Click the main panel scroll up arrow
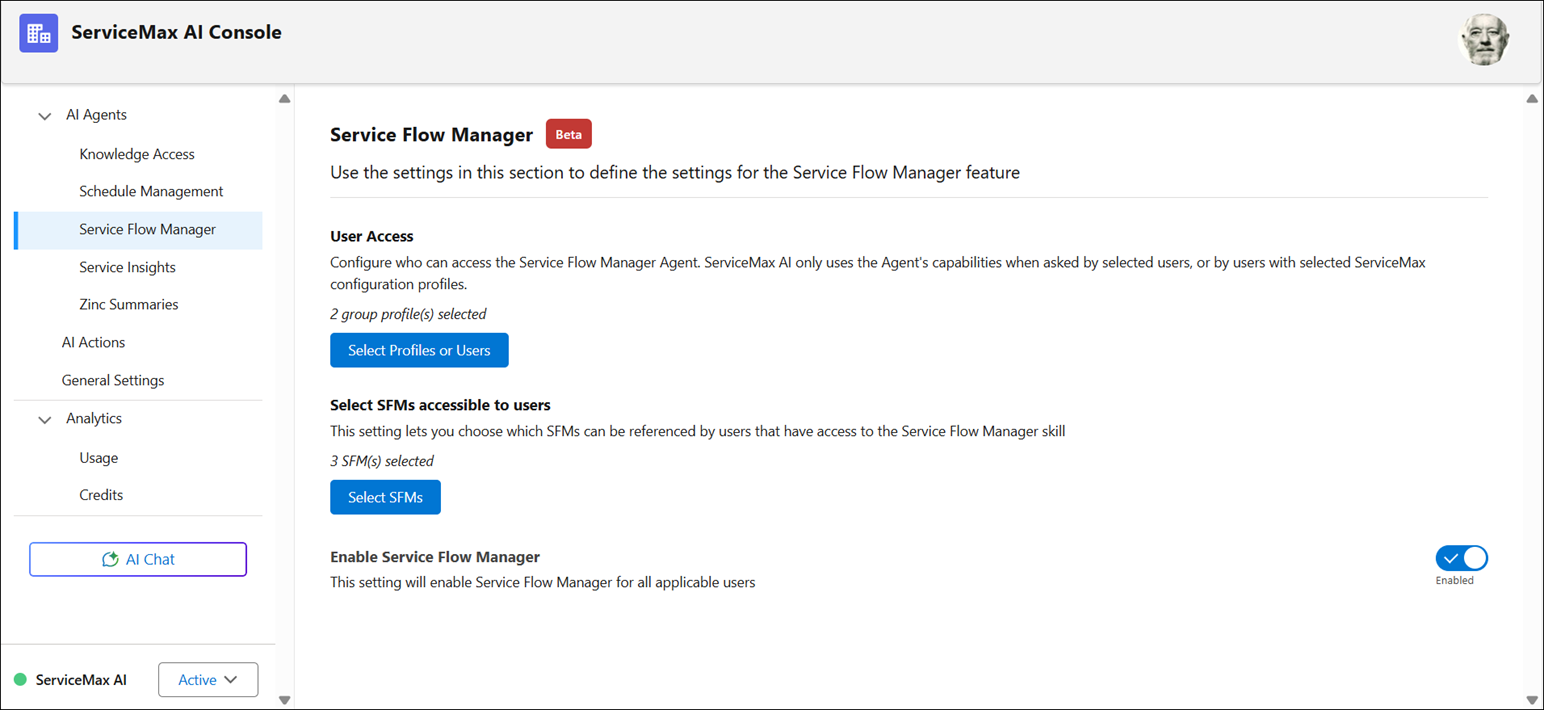The width and height of the screenshot is (1544, 710). tap(1532, 98)
